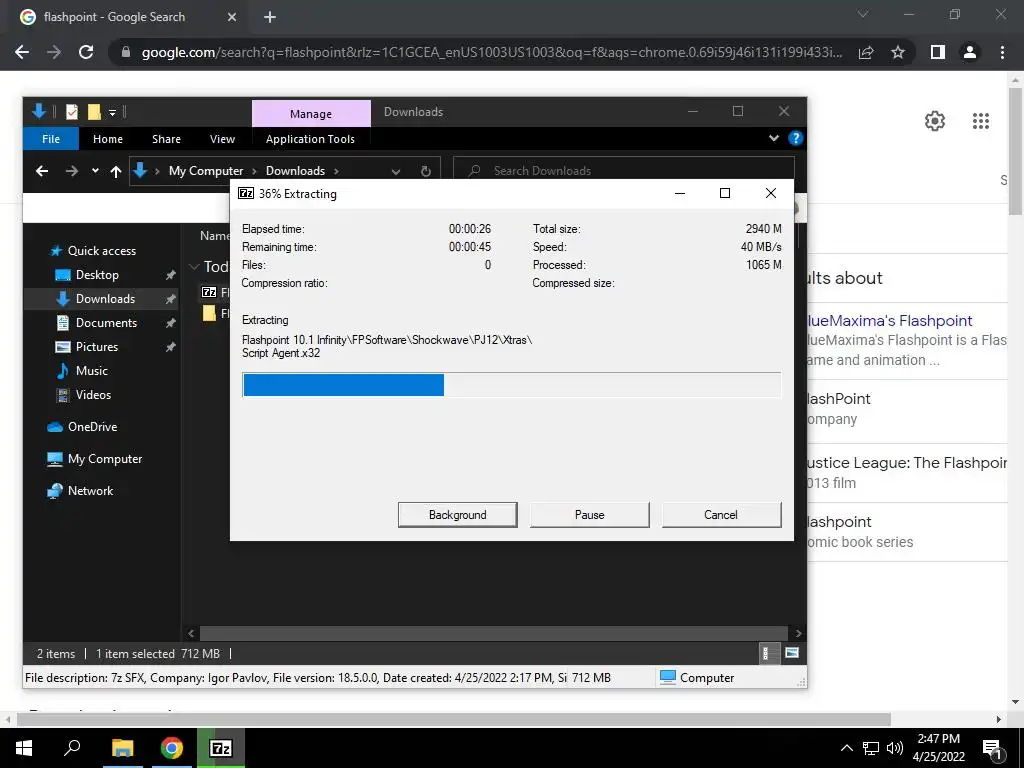Reload the Chrome page

click(86, 52)
